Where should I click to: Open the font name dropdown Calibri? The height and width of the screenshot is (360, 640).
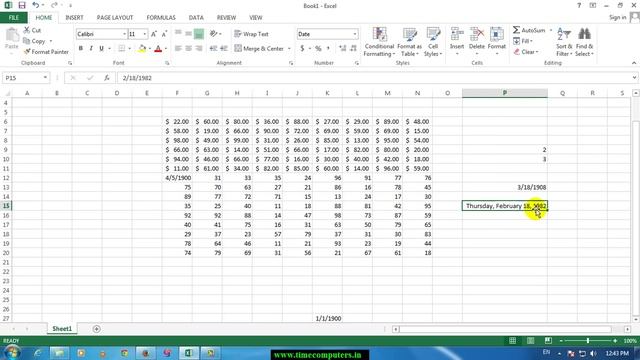(x=124, y=34)
